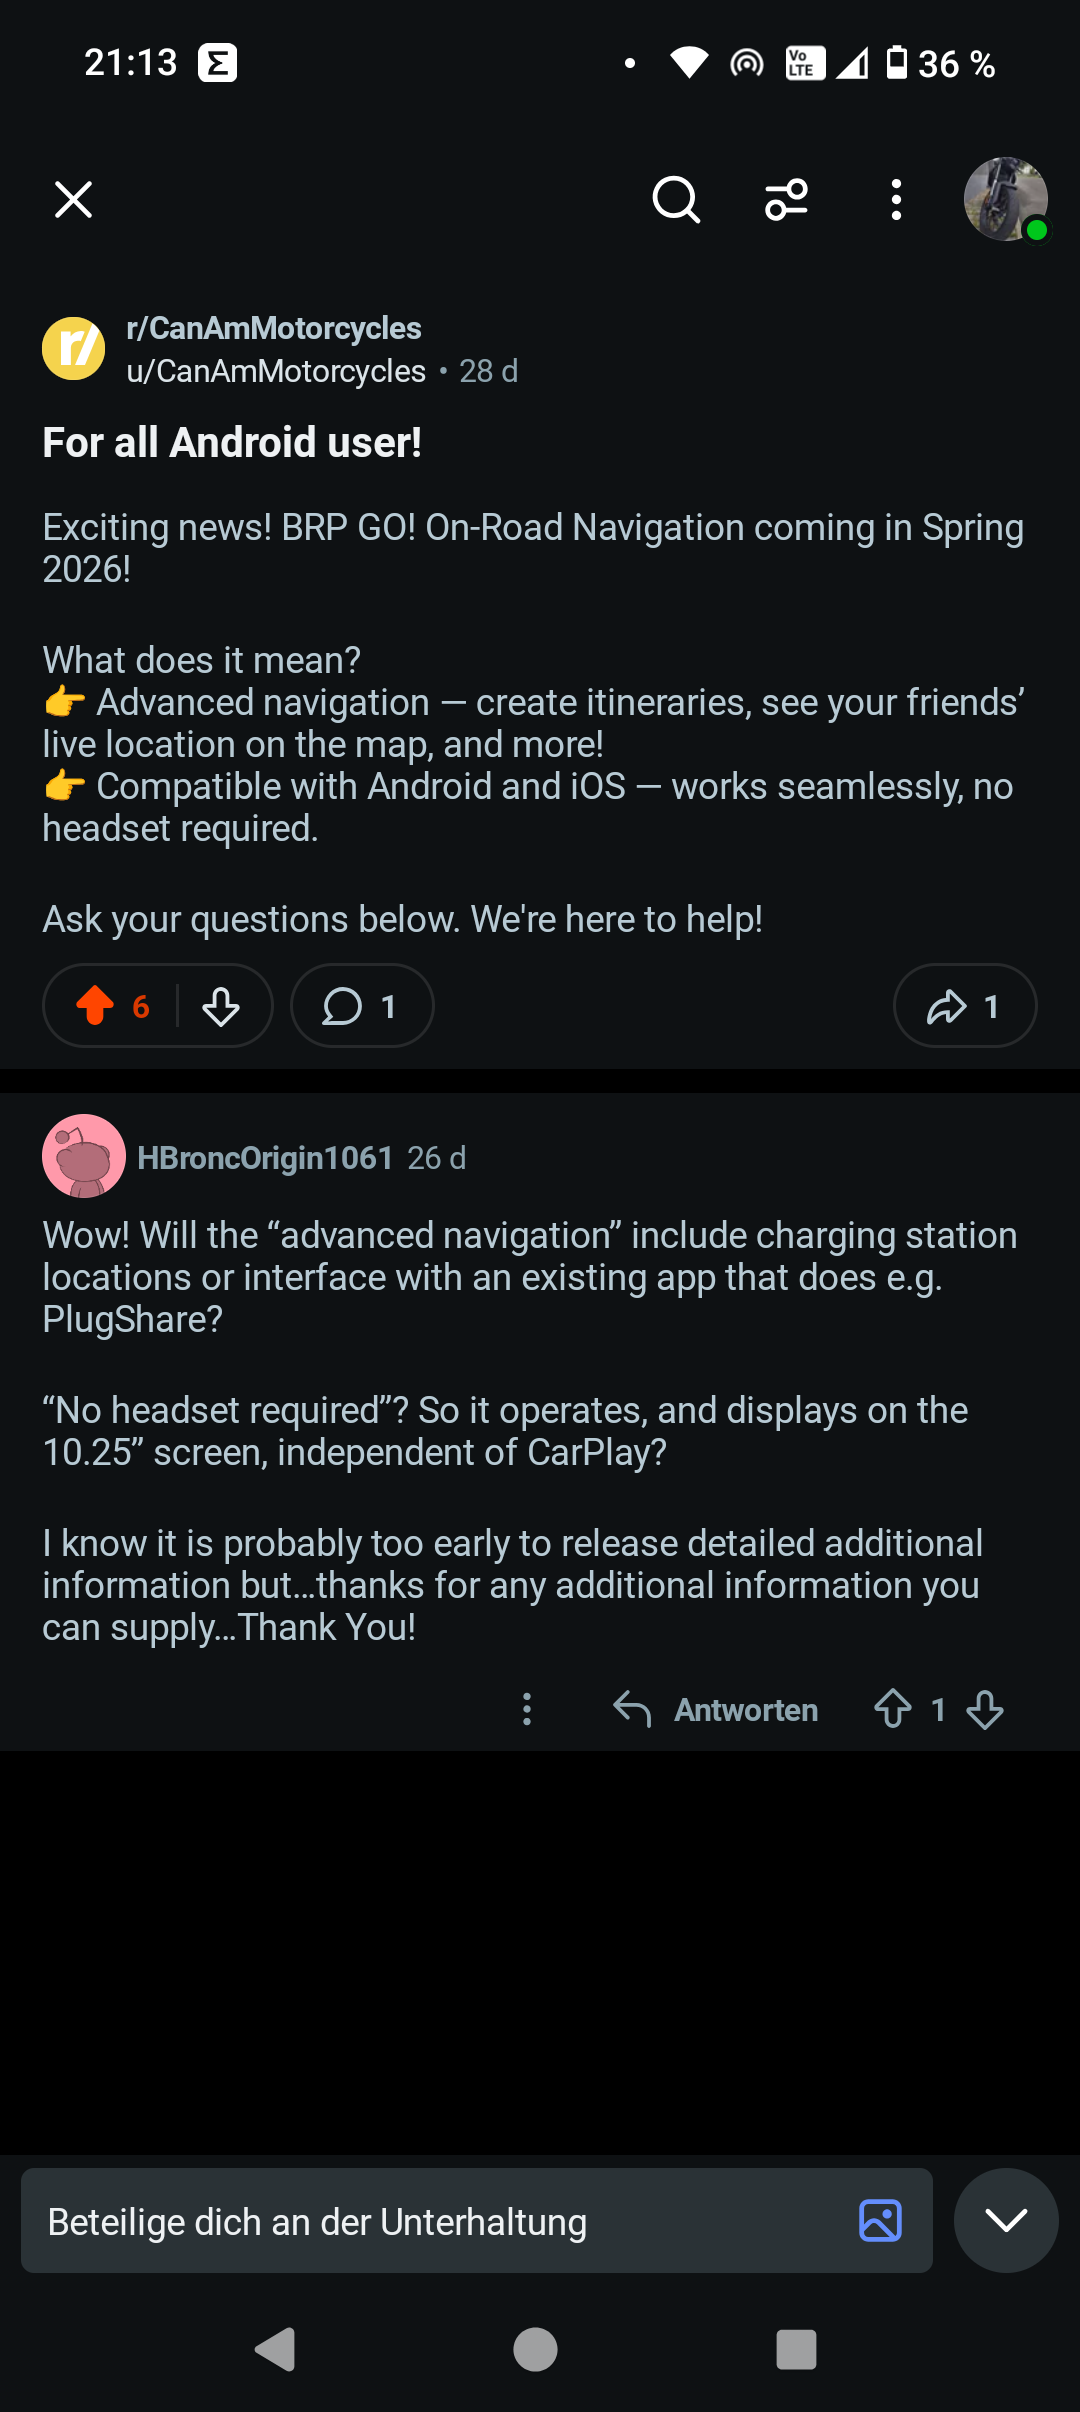Share the post
Viewport: 1080px width, 2412px height.
964,1006
